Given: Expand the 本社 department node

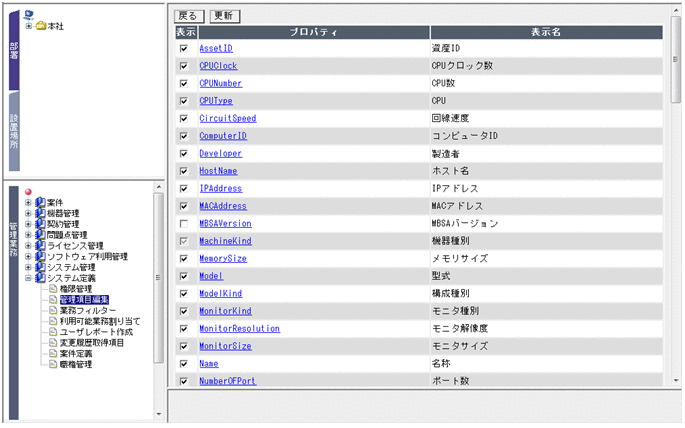Looking at the screenshot, I should pyautogui.click(x=29, y=26).
